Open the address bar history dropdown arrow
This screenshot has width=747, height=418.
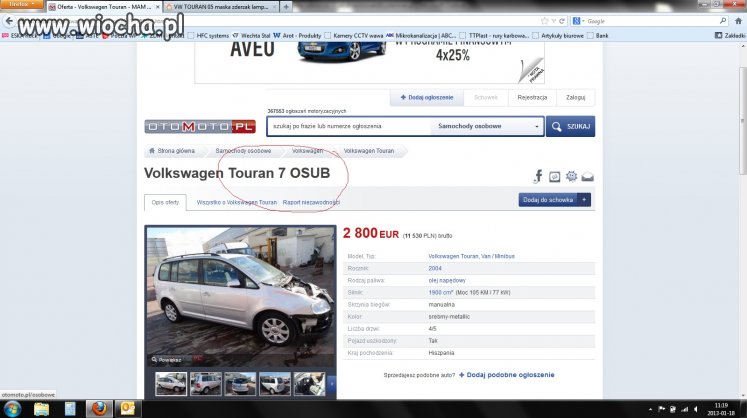554,21
